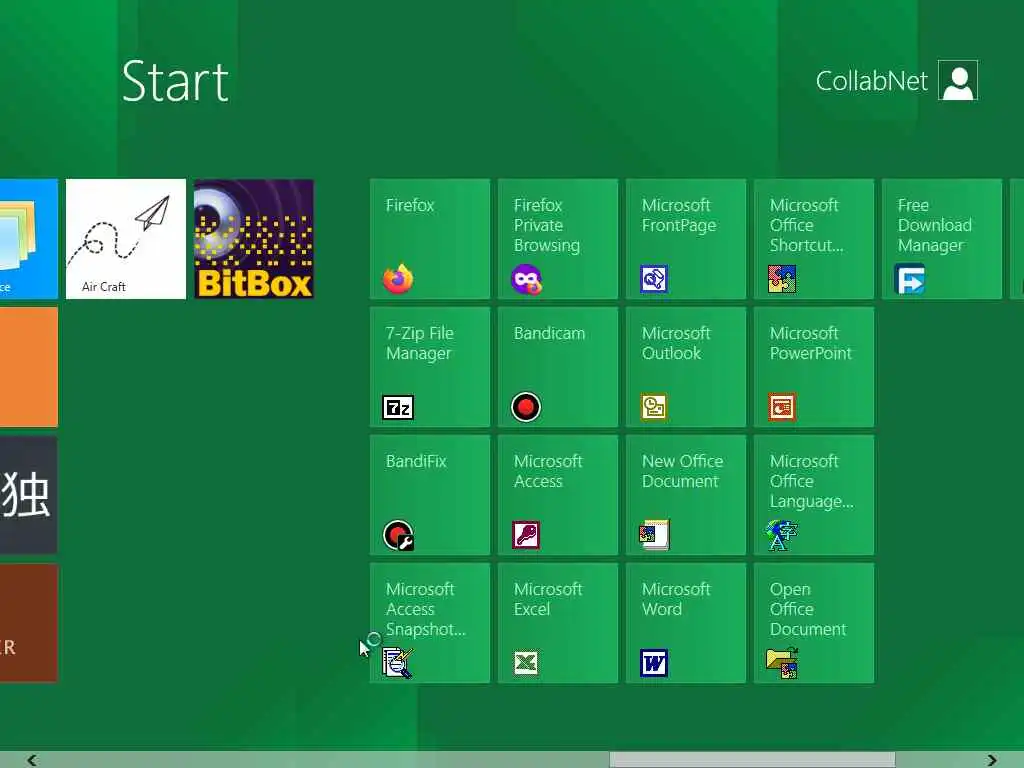
Task: Open the Firefox tile
Action: tap(430, 239)
